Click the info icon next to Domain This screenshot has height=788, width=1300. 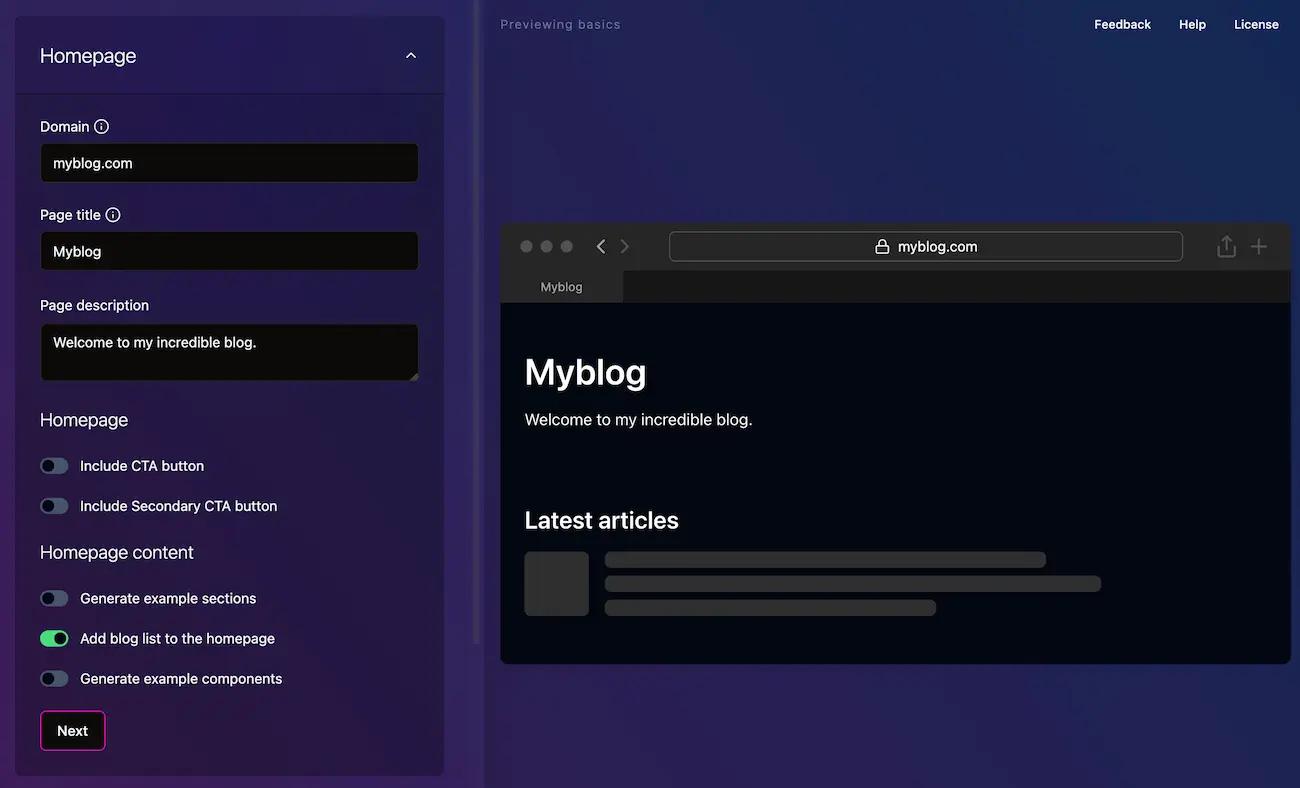pyautogui.click(x=102, y=126)
